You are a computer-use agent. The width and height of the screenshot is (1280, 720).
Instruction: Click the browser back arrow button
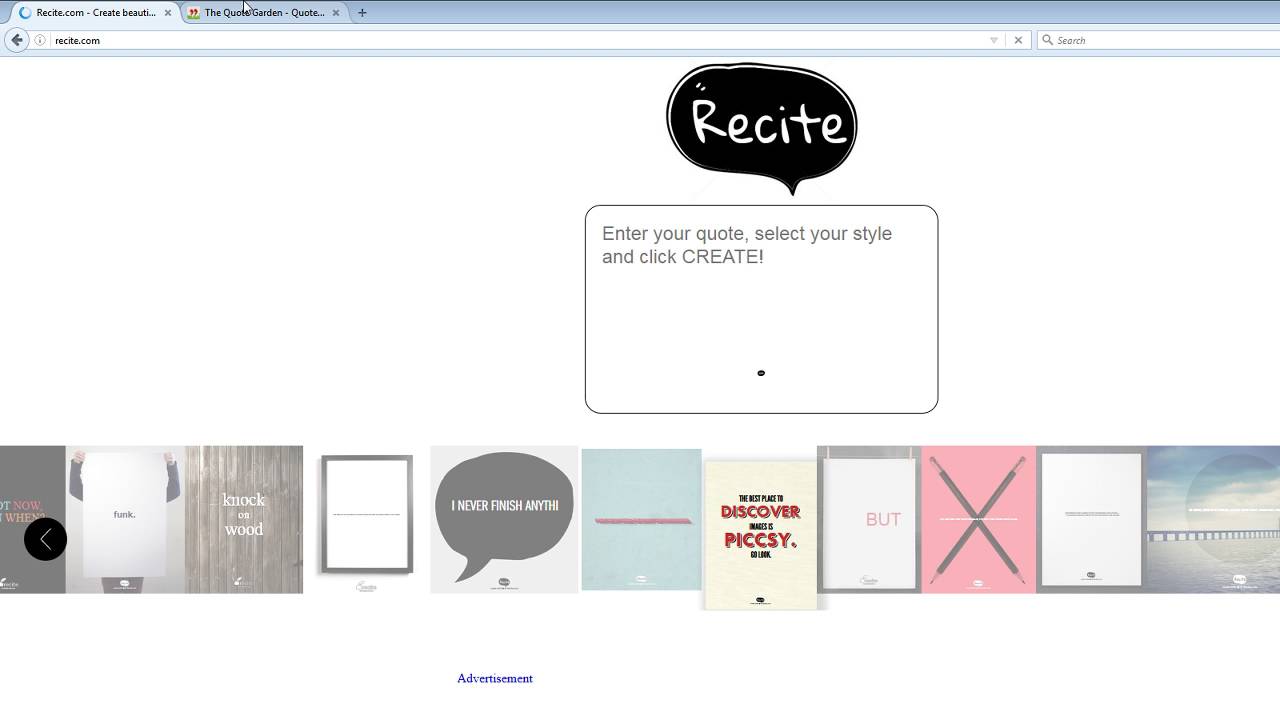tap(16, 40)
